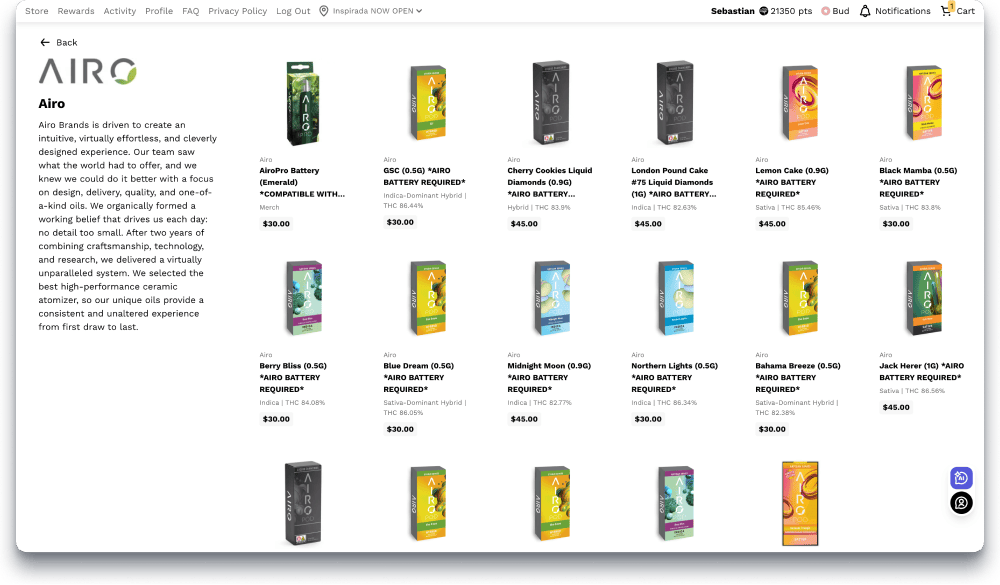The image size is (1000, 585).
Task: Click the Airo brand logo
Action: (88, 71)
